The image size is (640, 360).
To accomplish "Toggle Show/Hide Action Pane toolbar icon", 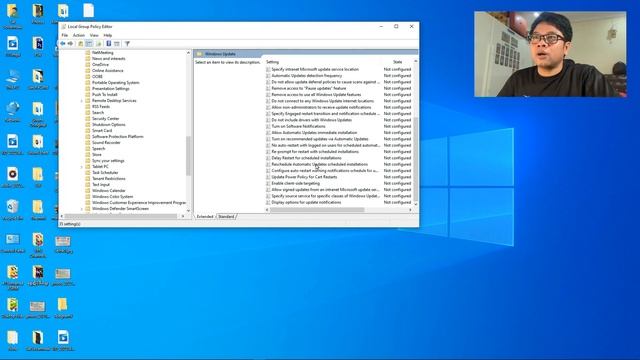I will point(117,44).
